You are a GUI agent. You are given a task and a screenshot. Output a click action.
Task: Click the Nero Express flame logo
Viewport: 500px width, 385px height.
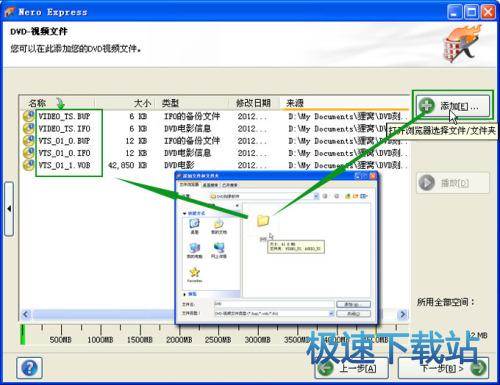(462, 43)
